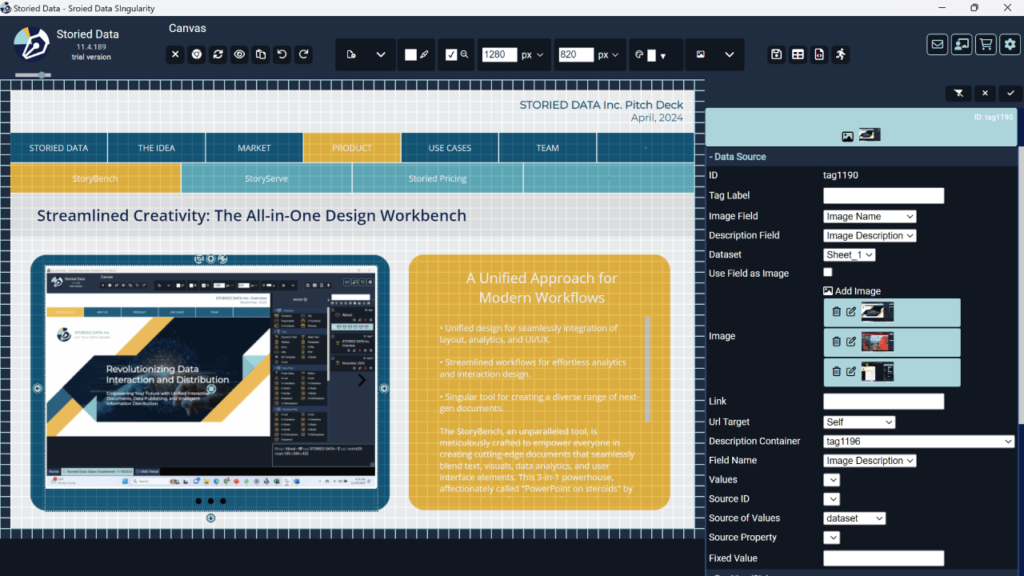
Task: Click the envelope mail icon
Action: (937, 44)
